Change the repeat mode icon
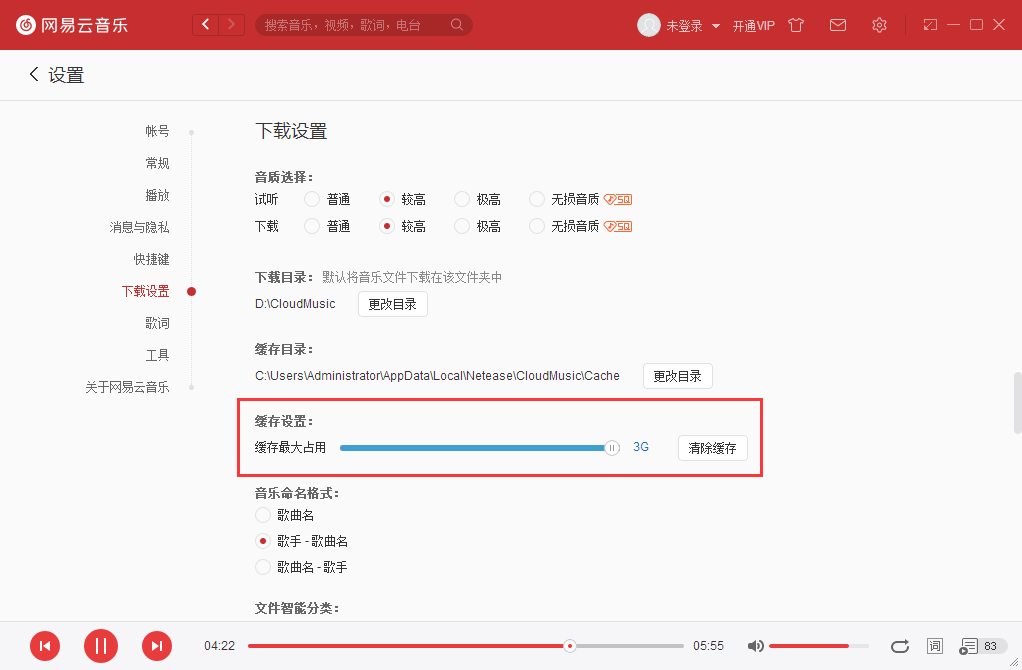This screenshot has width=1022, height=670. pos(899,646)
